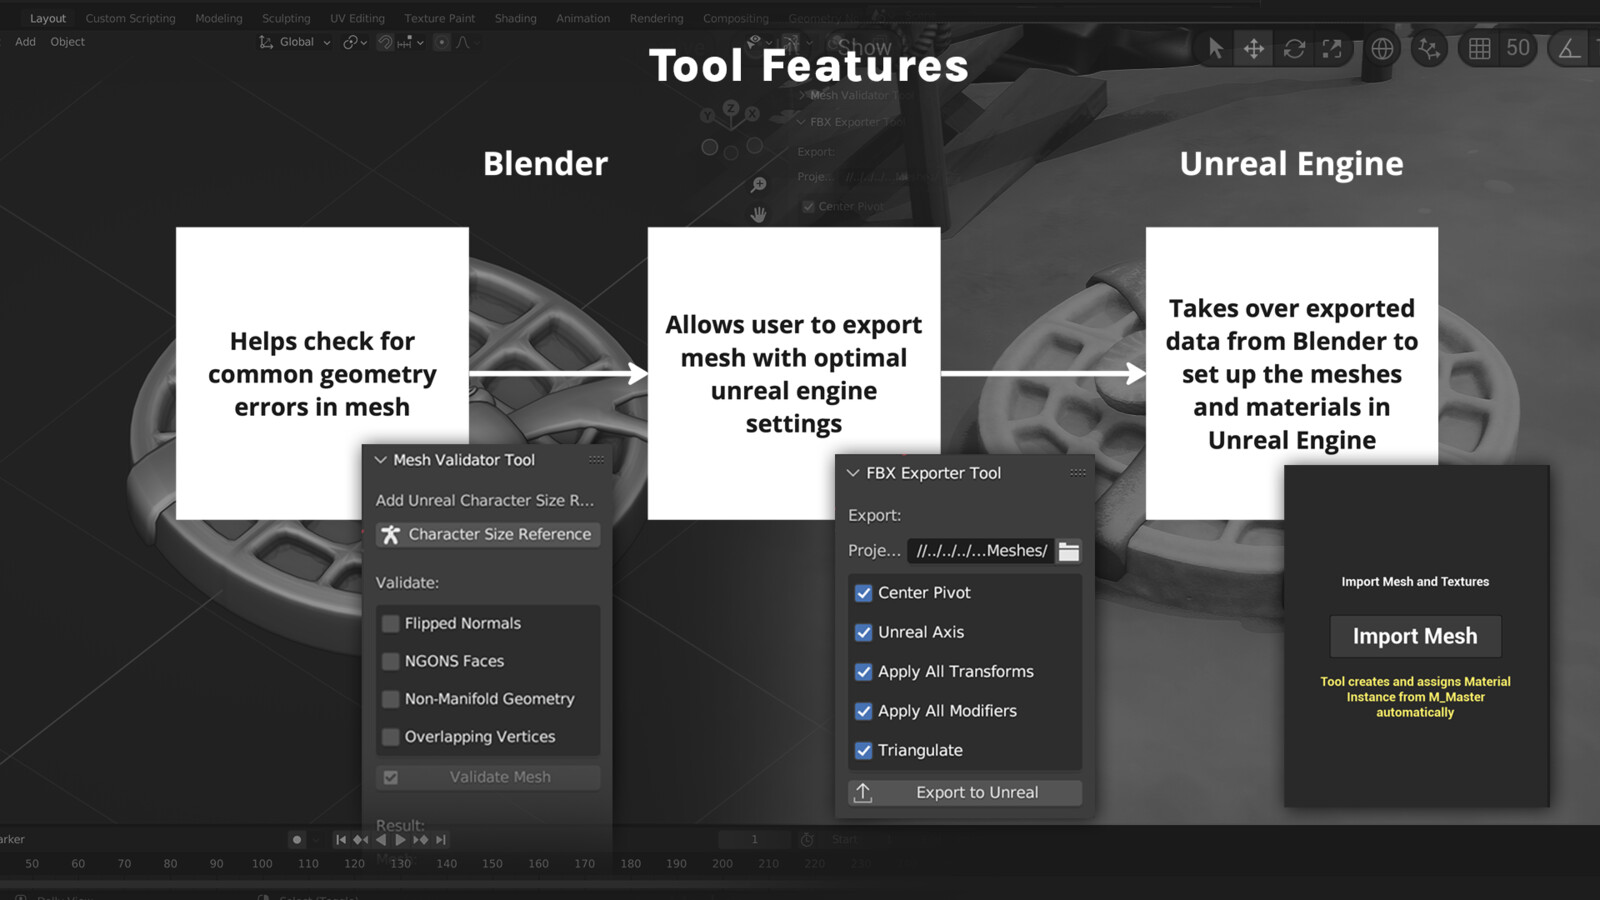Click the current frame field showing 1

coord(755,840)
